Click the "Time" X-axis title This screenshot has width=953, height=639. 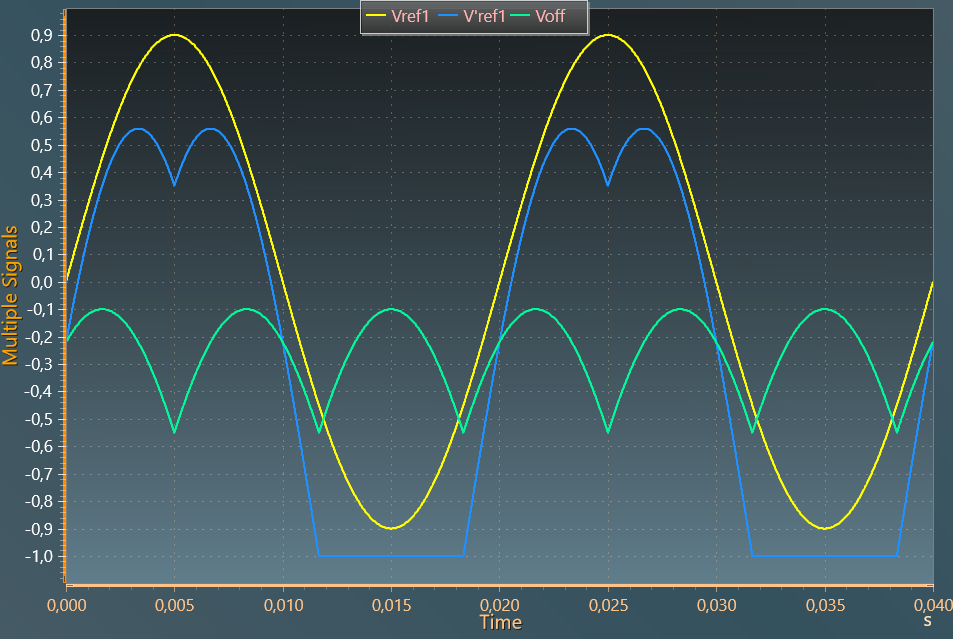(x=500, y=623)
